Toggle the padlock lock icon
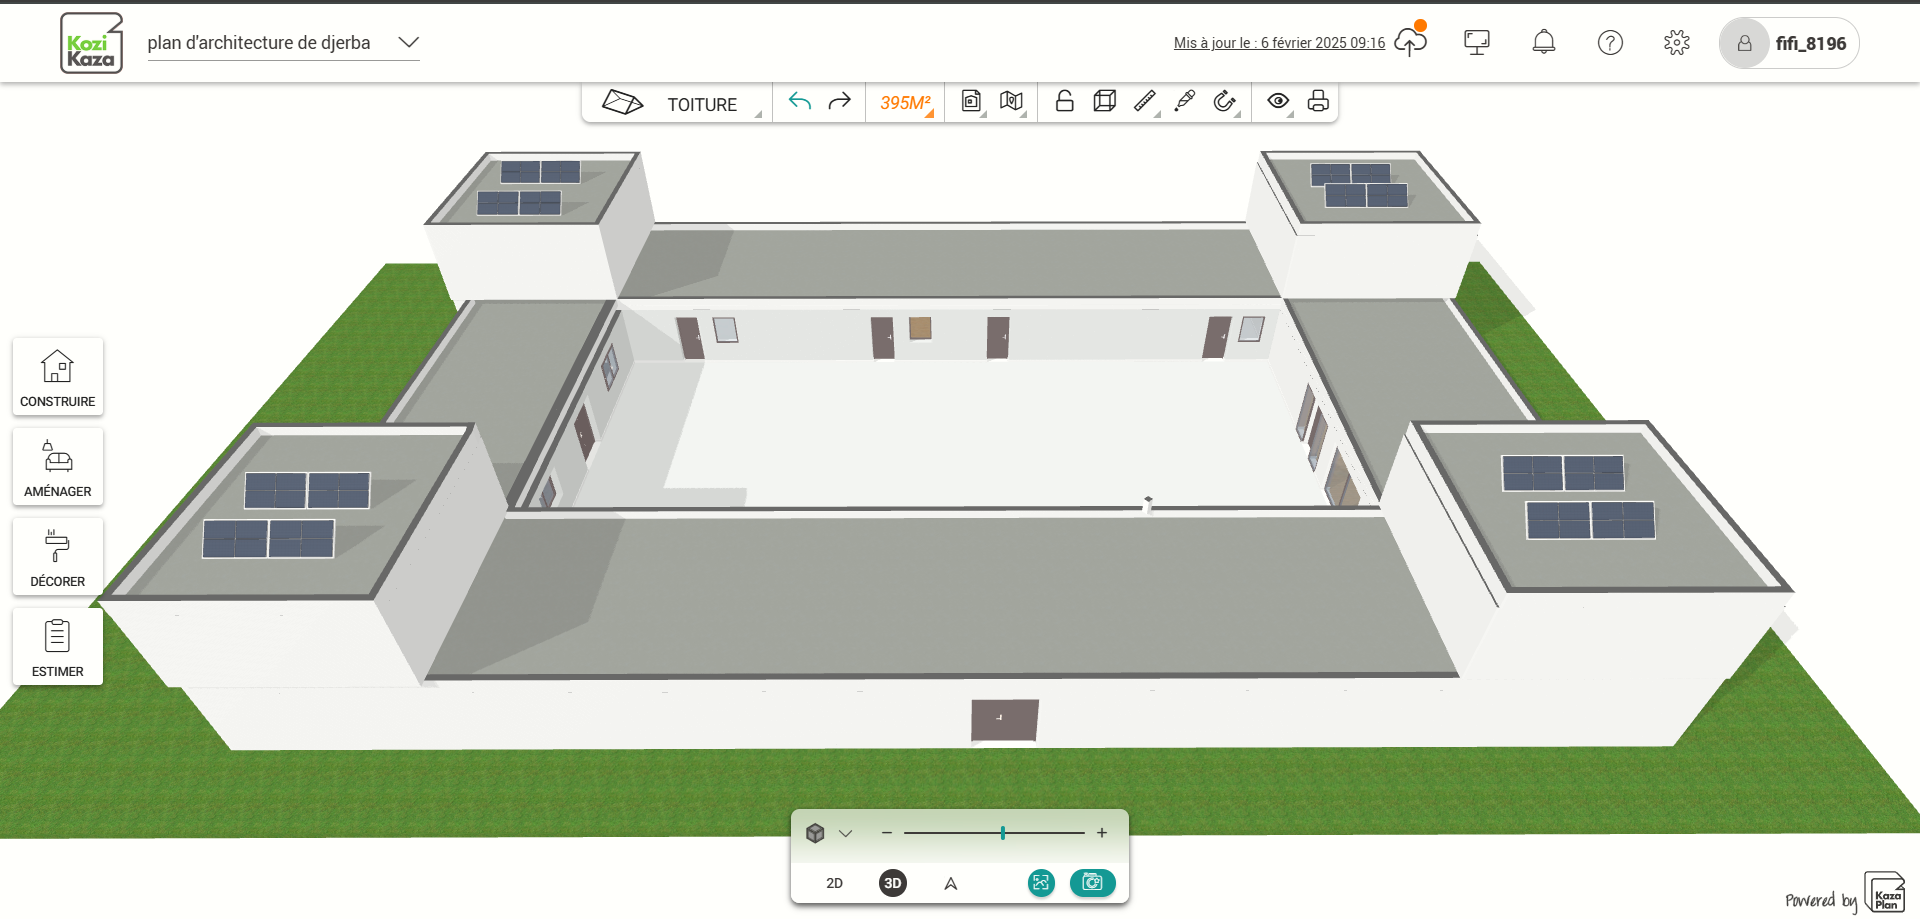The width and height of the screenshot is (1920, 919). pos(1065,102)
